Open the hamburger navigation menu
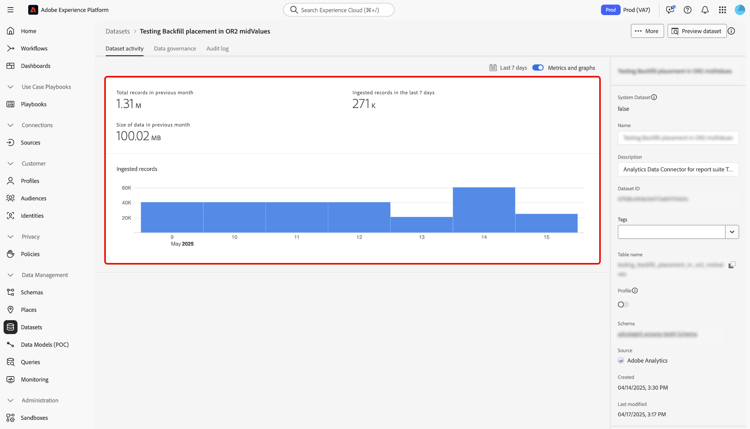Image resolution: width=750 pixels, height=429 pixels. (10, 10)
